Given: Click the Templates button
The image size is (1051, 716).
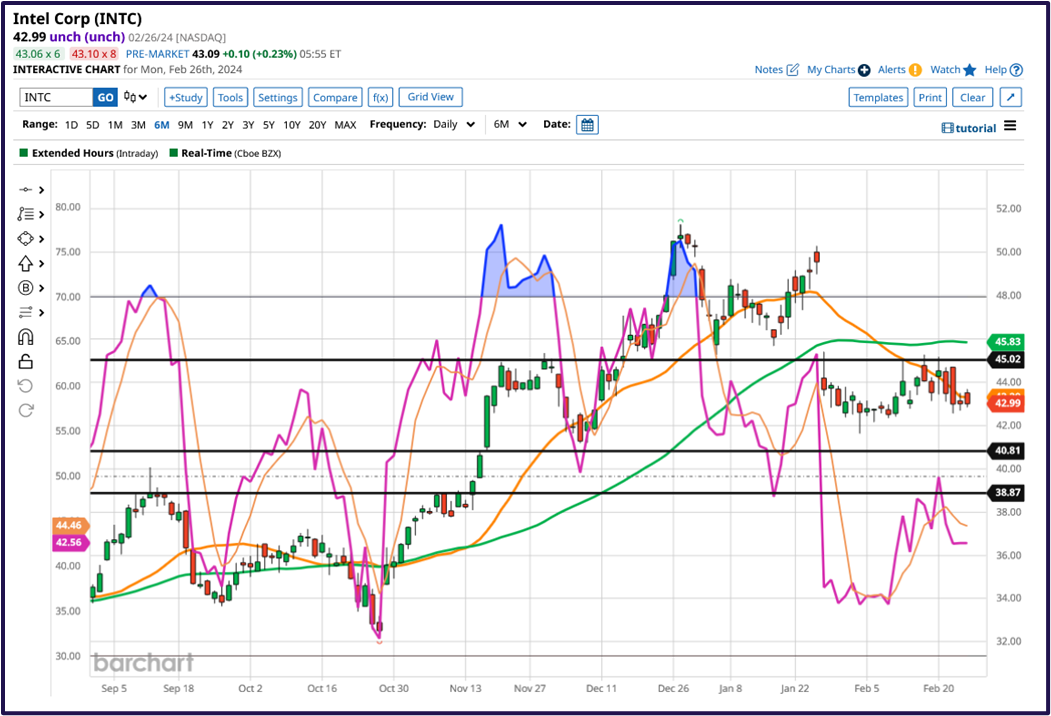Looking at the screenshot, I should pos(877,98).
